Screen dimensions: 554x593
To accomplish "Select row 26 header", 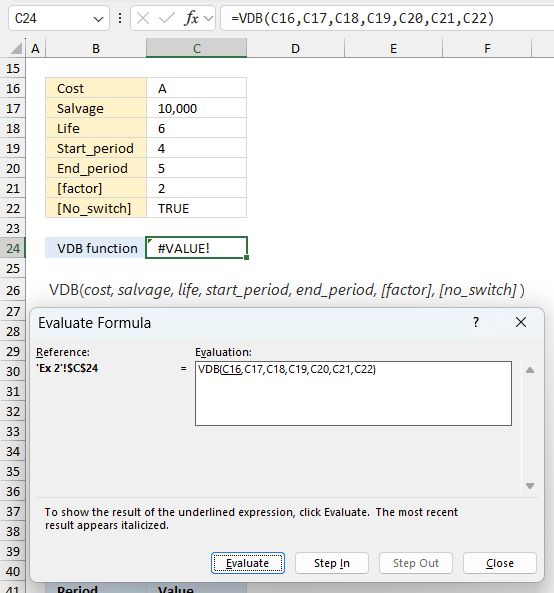I will 13,290.
